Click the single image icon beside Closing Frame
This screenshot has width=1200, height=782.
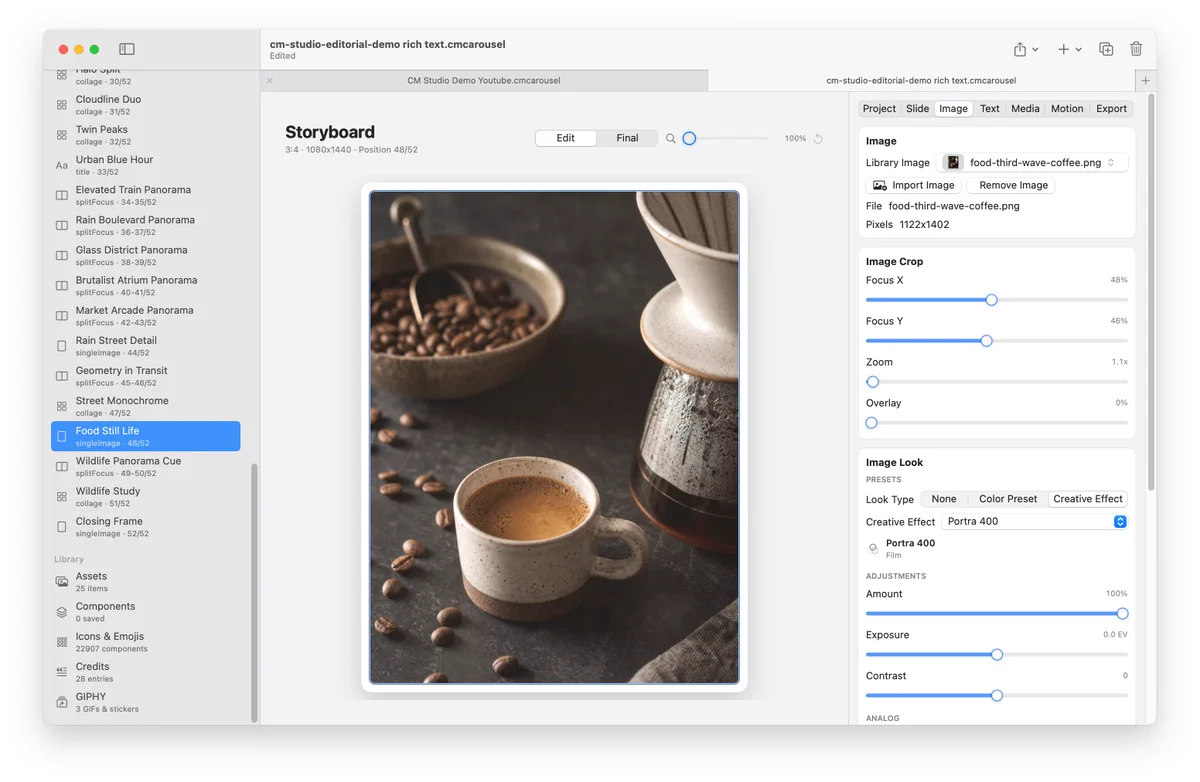point(62,527)
